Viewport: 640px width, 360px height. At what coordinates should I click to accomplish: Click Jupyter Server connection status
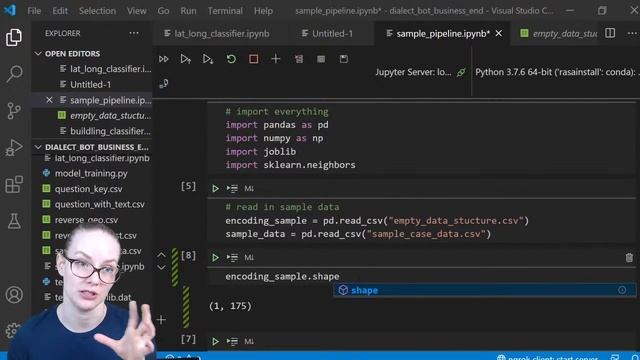pyautogui.click(x=420, y=72)
